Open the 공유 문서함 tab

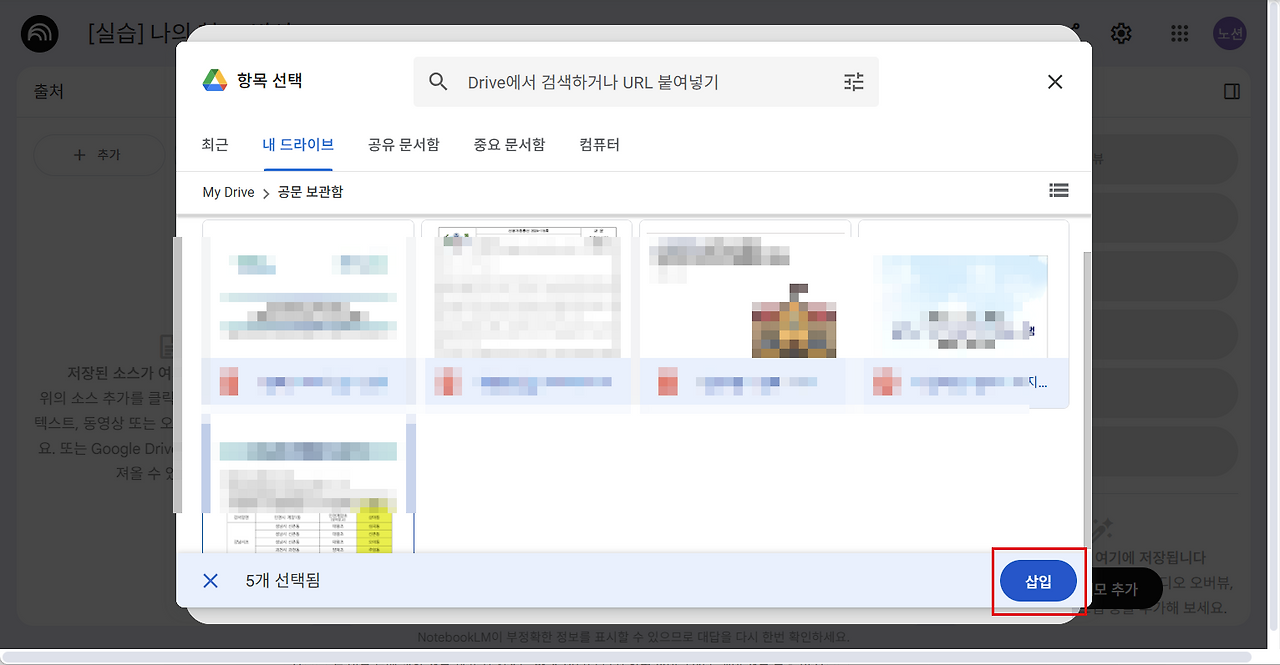click(x=403, y=145)
